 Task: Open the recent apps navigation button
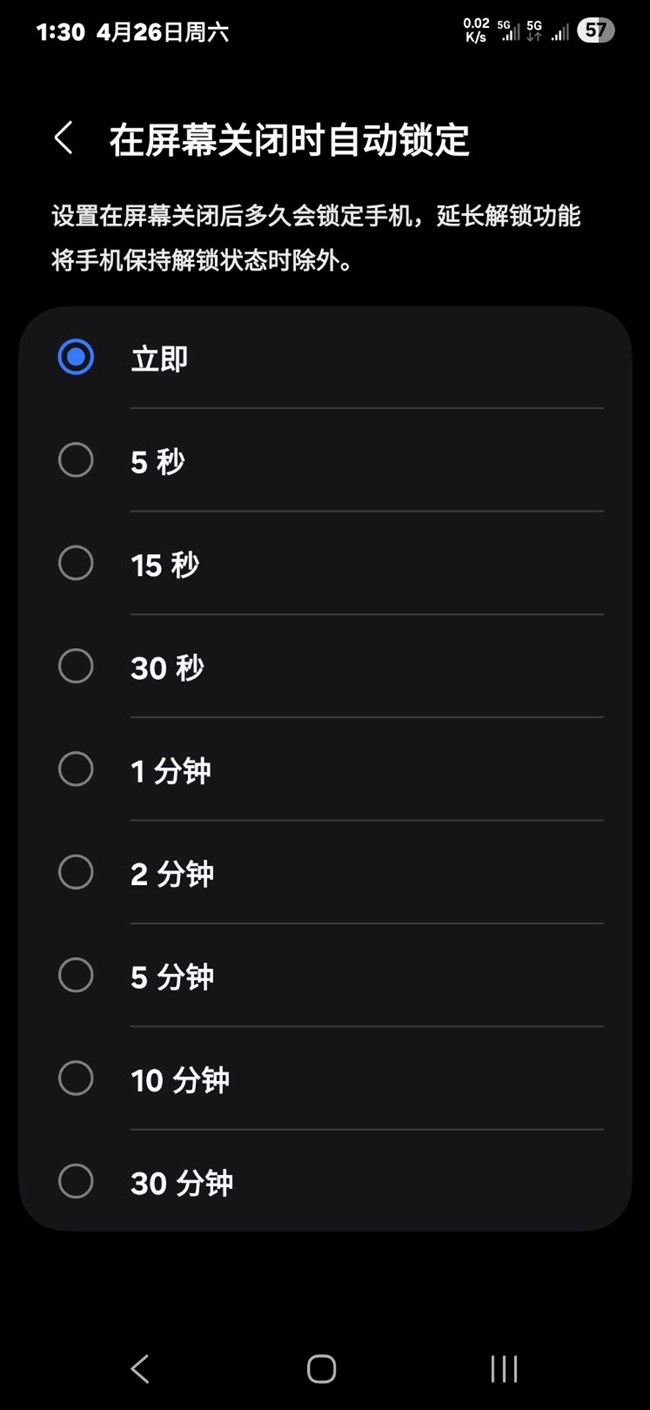pyautogui.click(x=503, y=1369)
